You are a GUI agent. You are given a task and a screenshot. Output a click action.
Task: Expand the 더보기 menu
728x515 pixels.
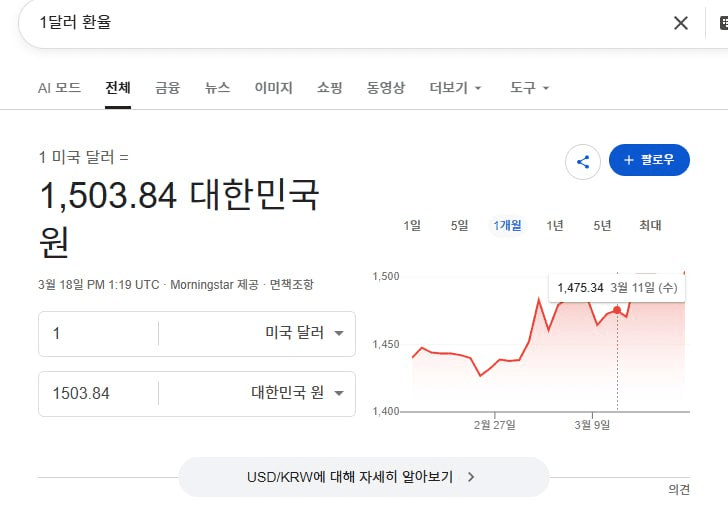coord(455,88)
